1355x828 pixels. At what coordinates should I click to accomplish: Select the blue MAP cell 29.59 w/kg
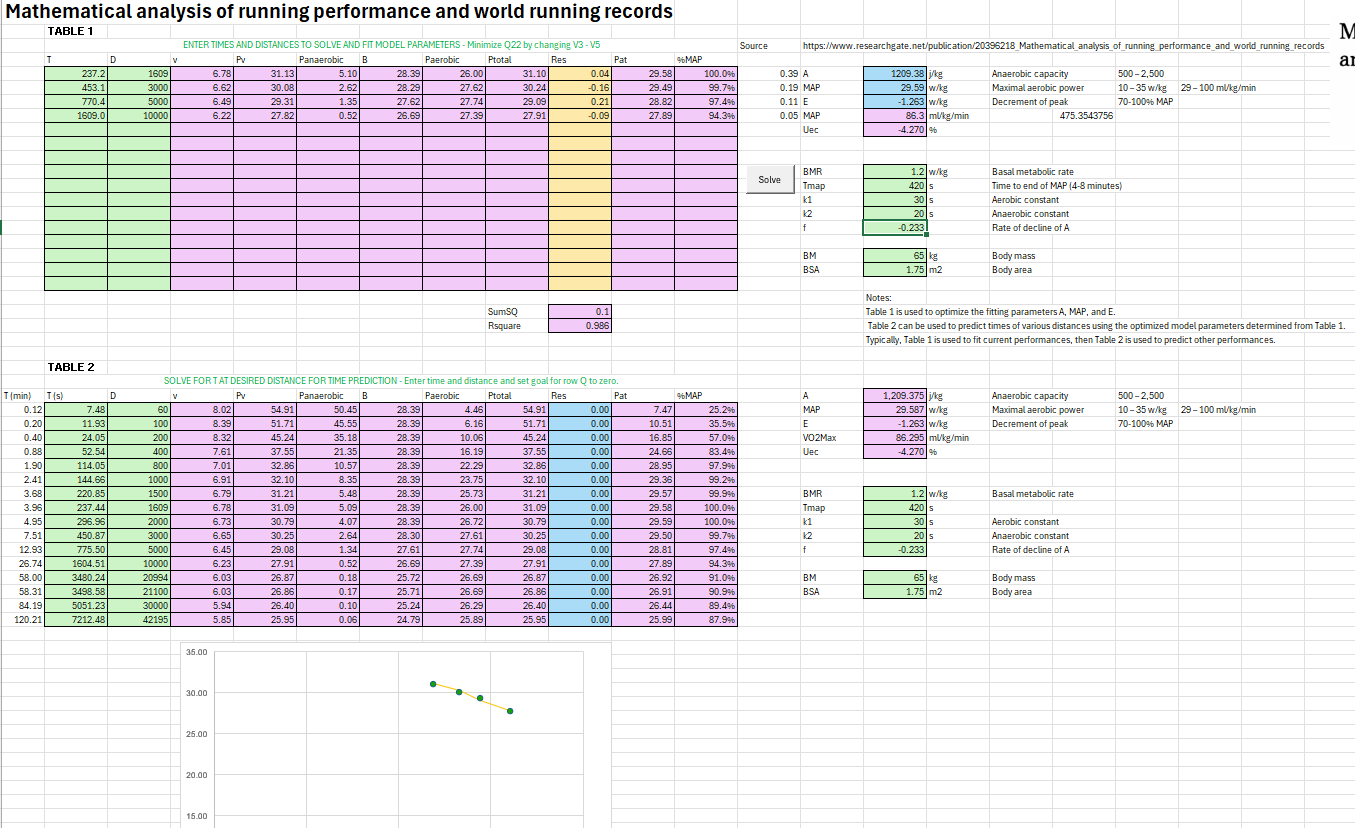[x=895, y=88]
